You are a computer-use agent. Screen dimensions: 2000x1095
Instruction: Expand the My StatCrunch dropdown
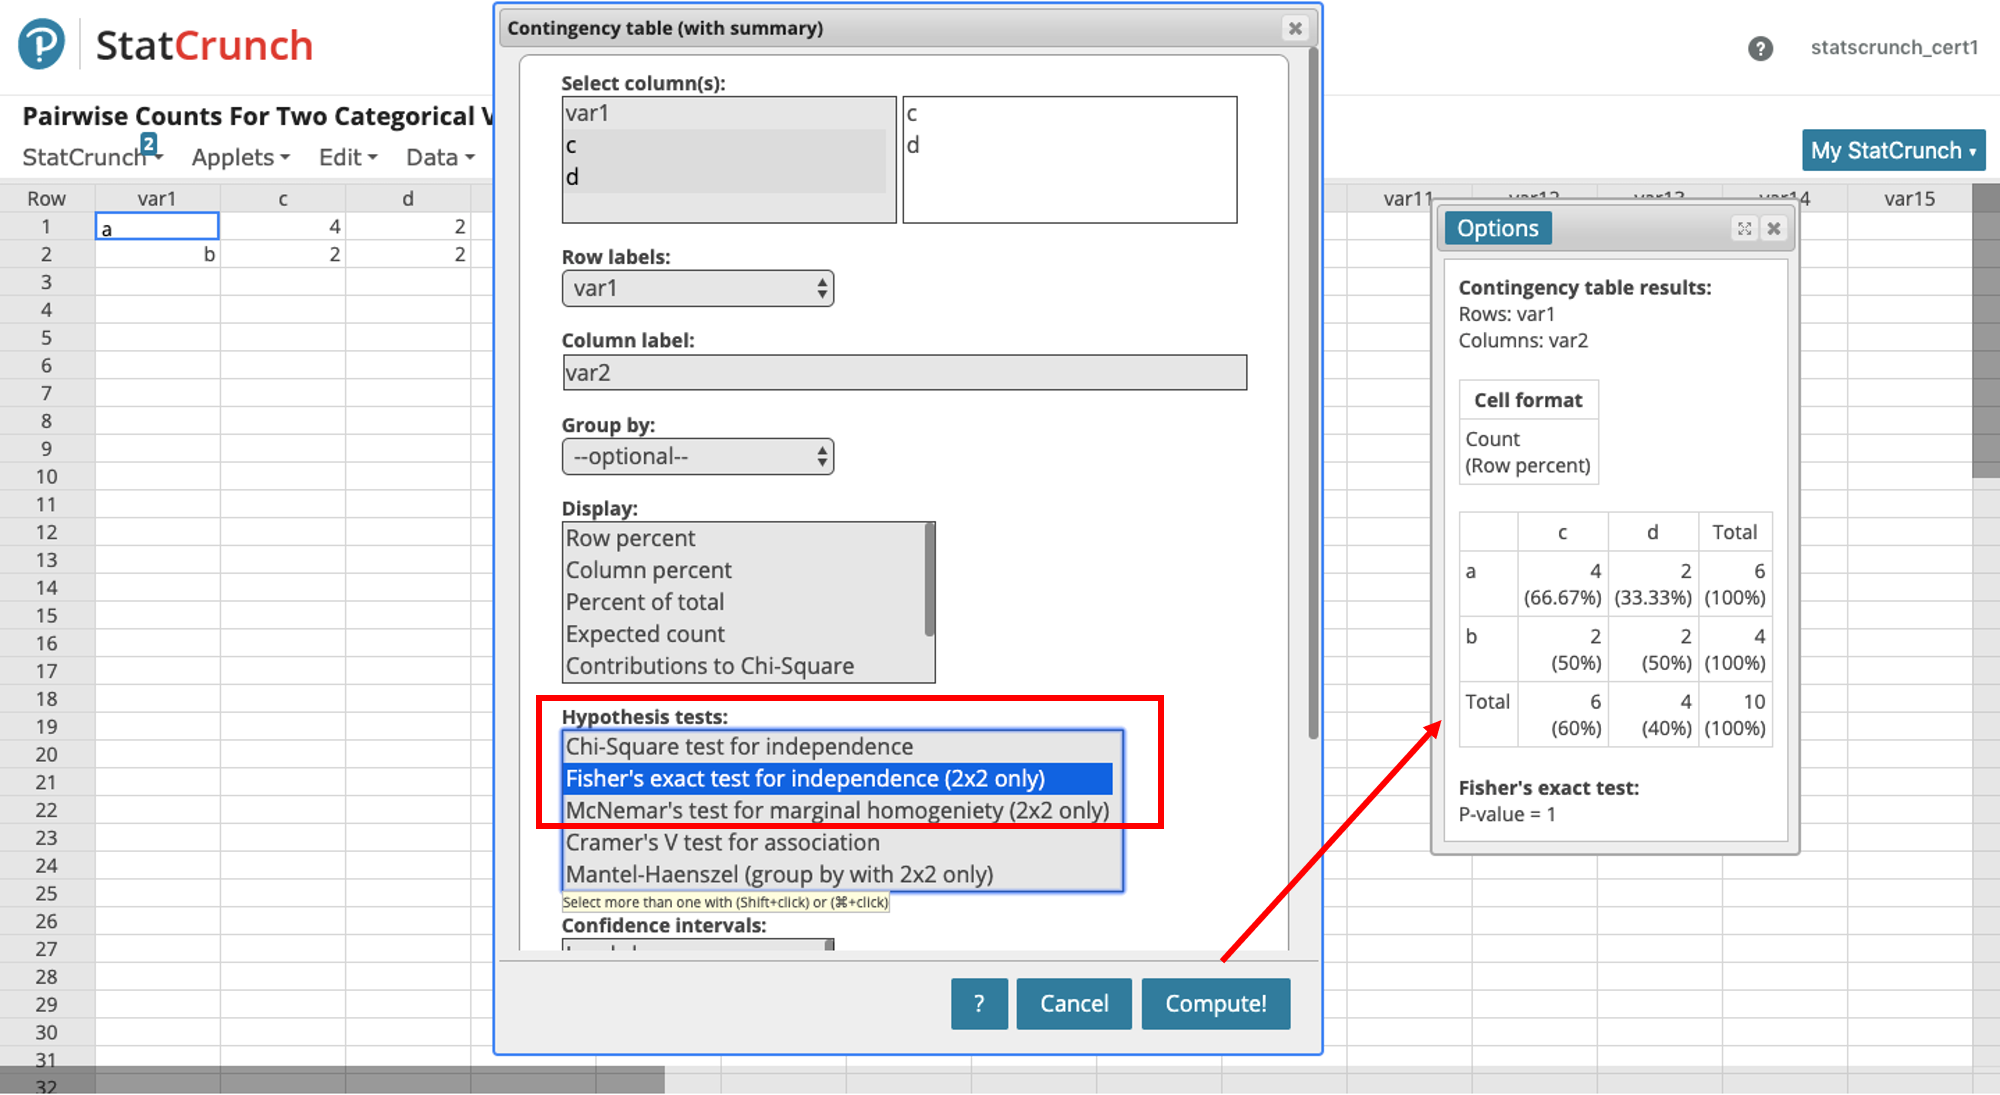(x=1893, y=151)
